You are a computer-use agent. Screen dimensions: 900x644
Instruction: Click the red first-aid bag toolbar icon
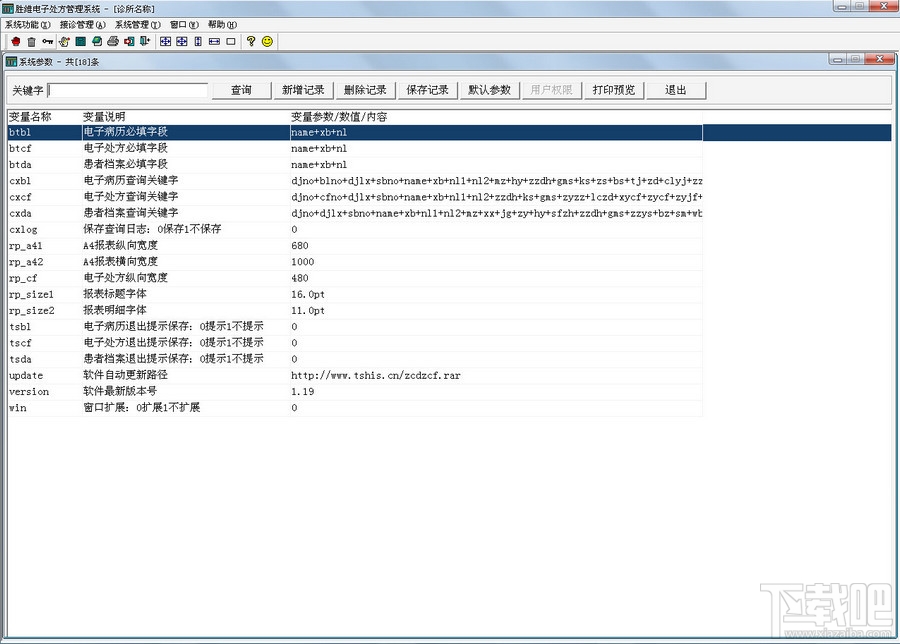click(15, 41)
